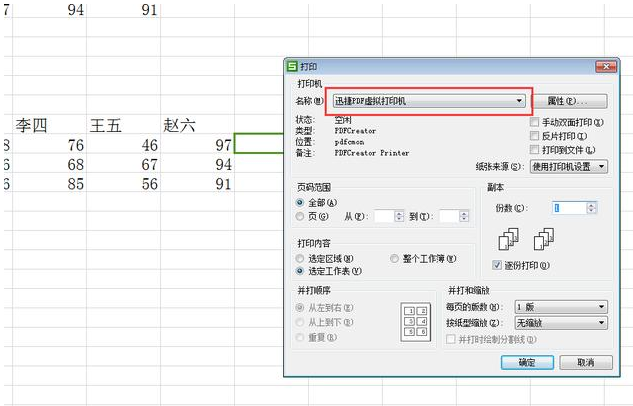Click the collated copies icon
The image size is (633, 406).
click(x=508, y=239)
